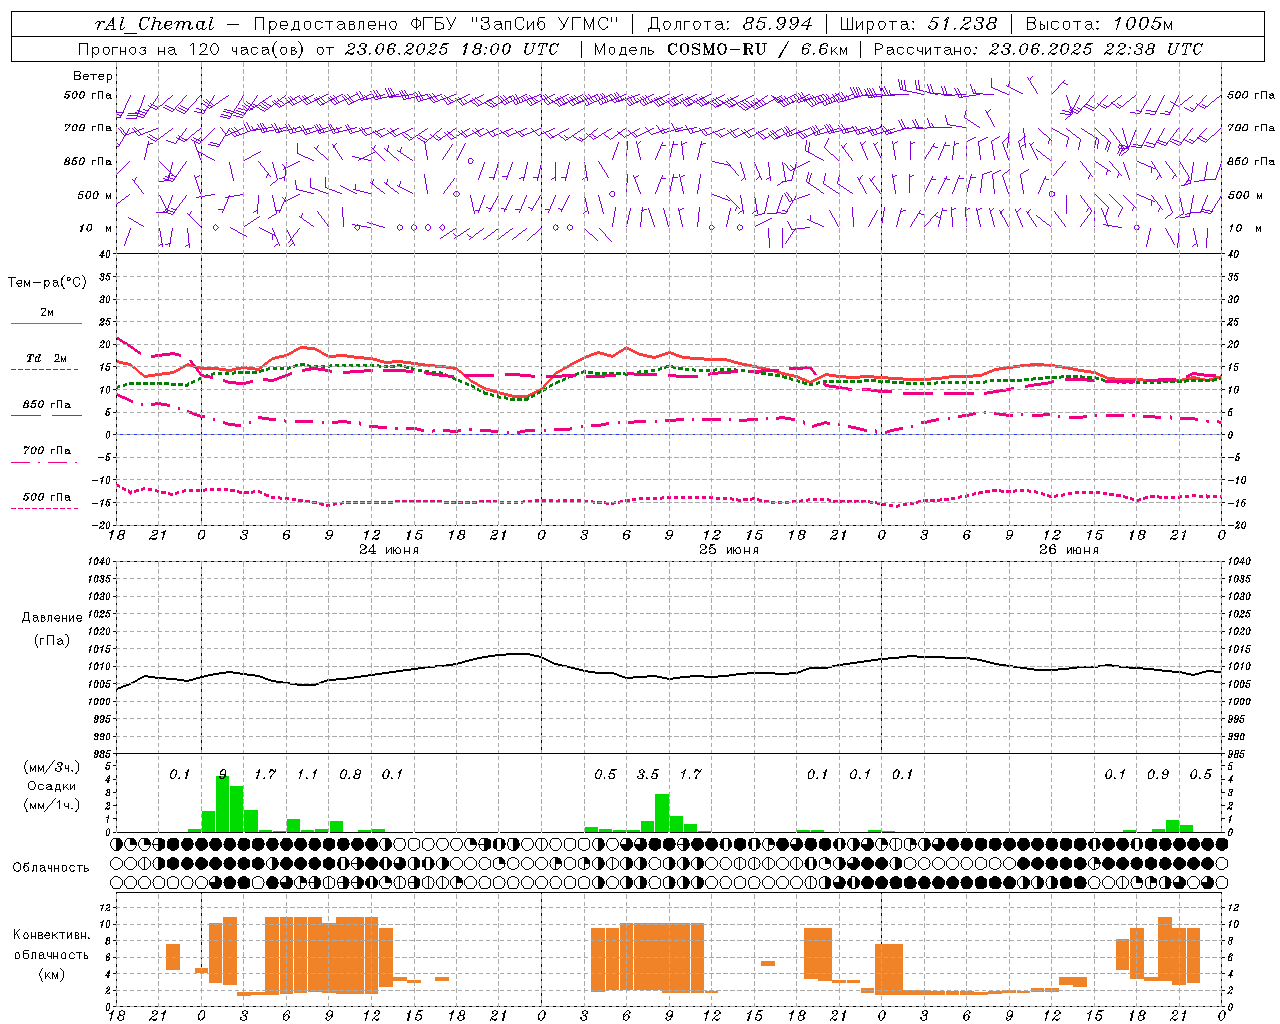Click the Td 2м dew point legend entry
Viewport: 1280px width, 1024px height.
coord(46,358)
